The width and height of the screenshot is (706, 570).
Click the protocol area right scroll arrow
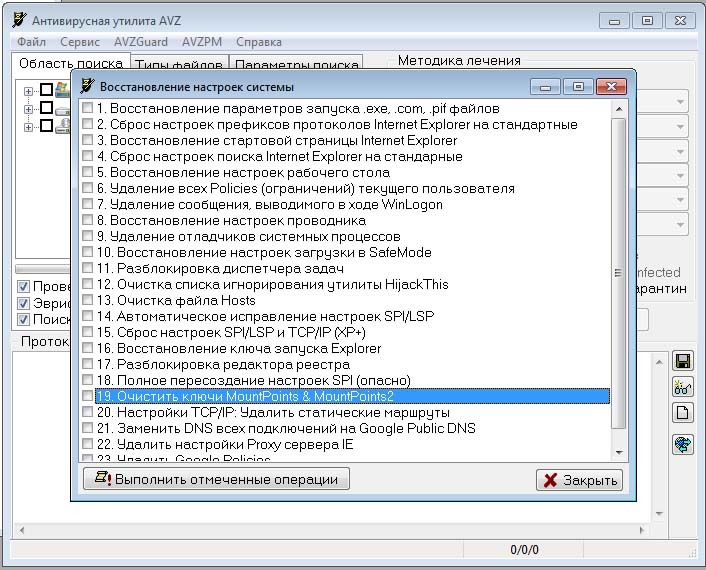coord(642,530)
